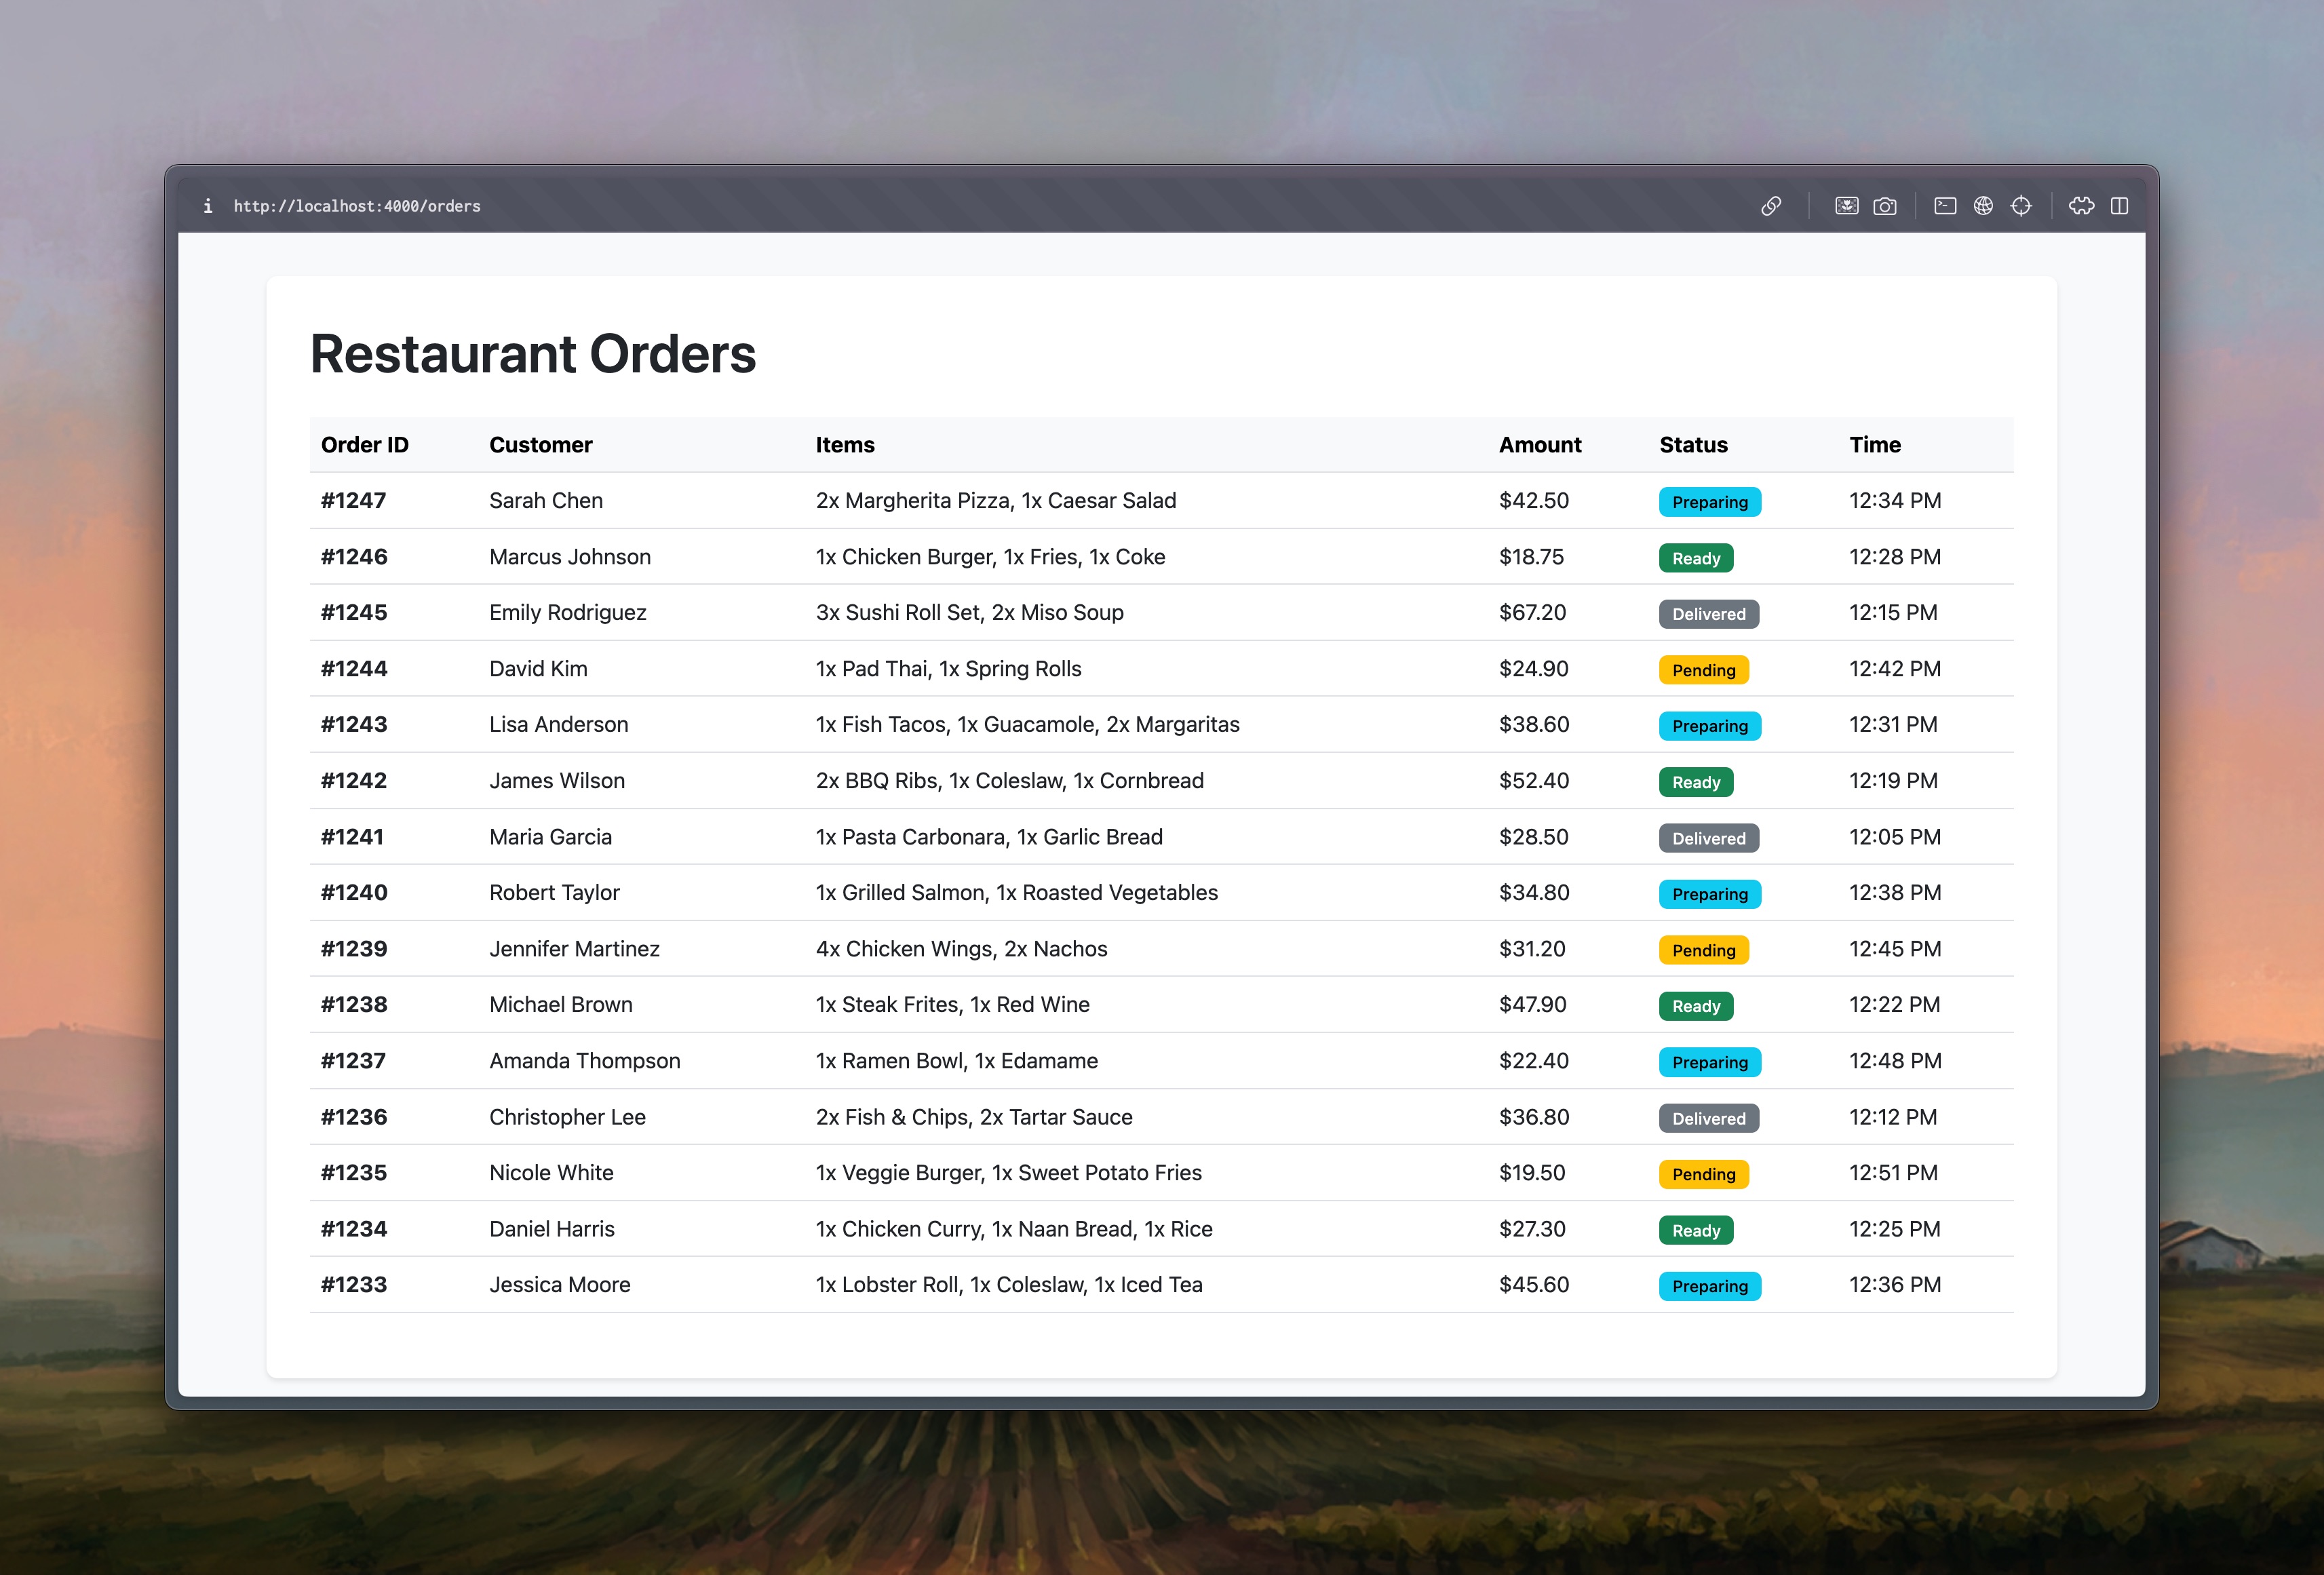Image resolution: width=2324 pixels, height=1575 pixels.
Task: Select the element targeting crosshair icon
Action: [2022, 206]
